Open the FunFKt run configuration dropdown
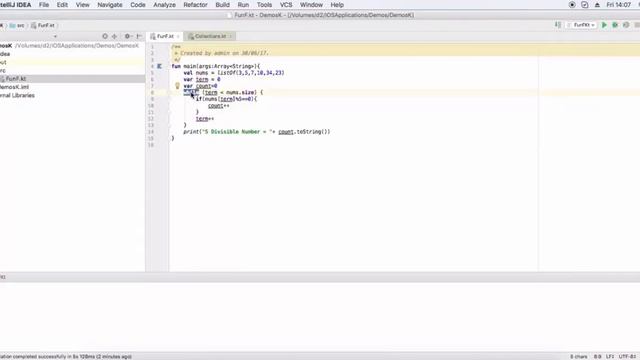The image size is (640, 360). [x=582, y=25]
